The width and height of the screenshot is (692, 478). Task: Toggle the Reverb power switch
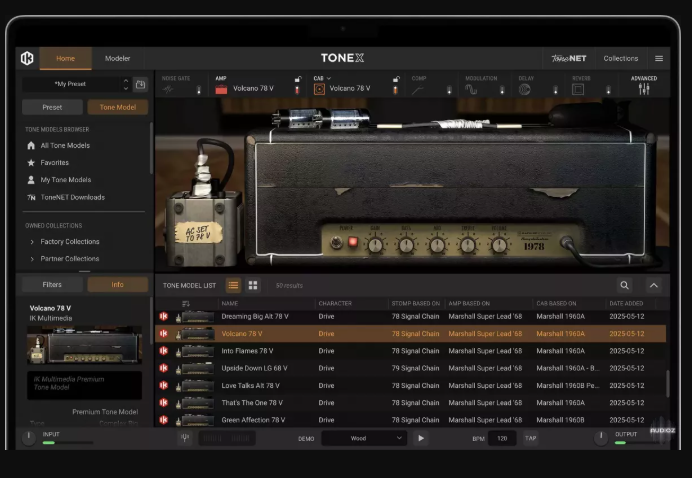(x=608, y=90)
